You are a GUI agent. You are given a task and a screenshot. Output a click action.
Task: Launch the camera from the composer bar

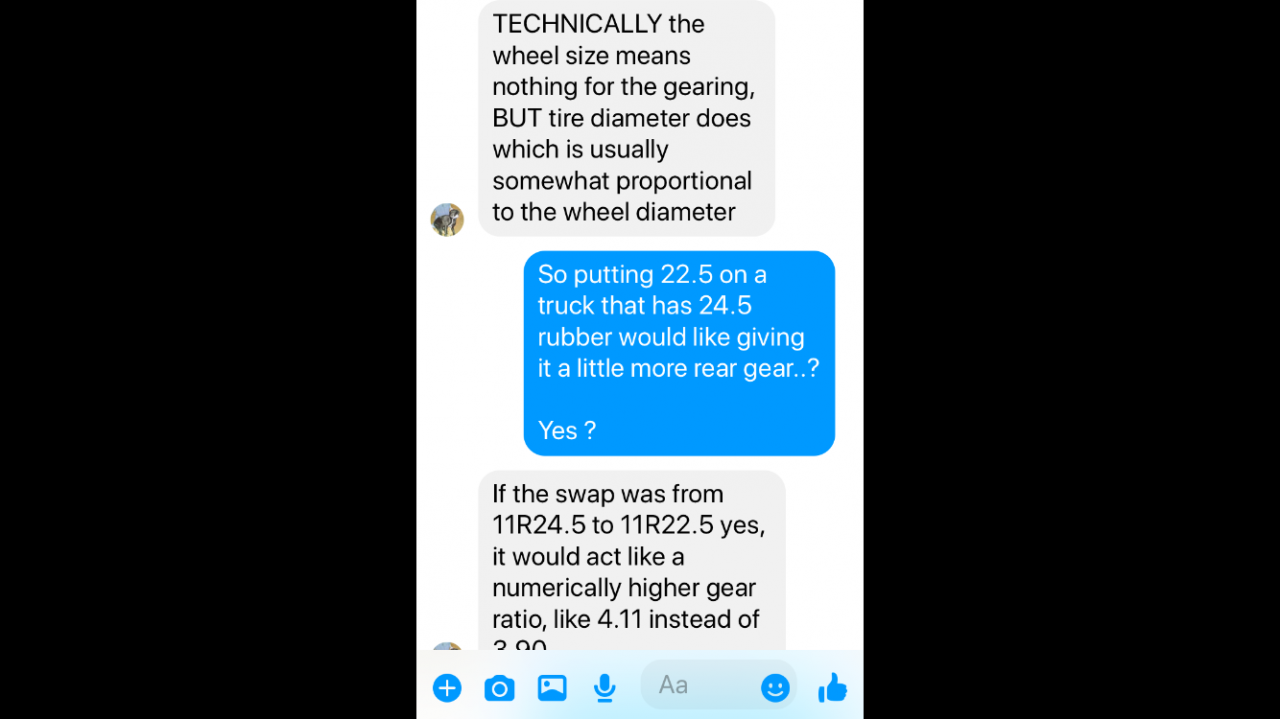pyautogui.click(x=499, y=688)
